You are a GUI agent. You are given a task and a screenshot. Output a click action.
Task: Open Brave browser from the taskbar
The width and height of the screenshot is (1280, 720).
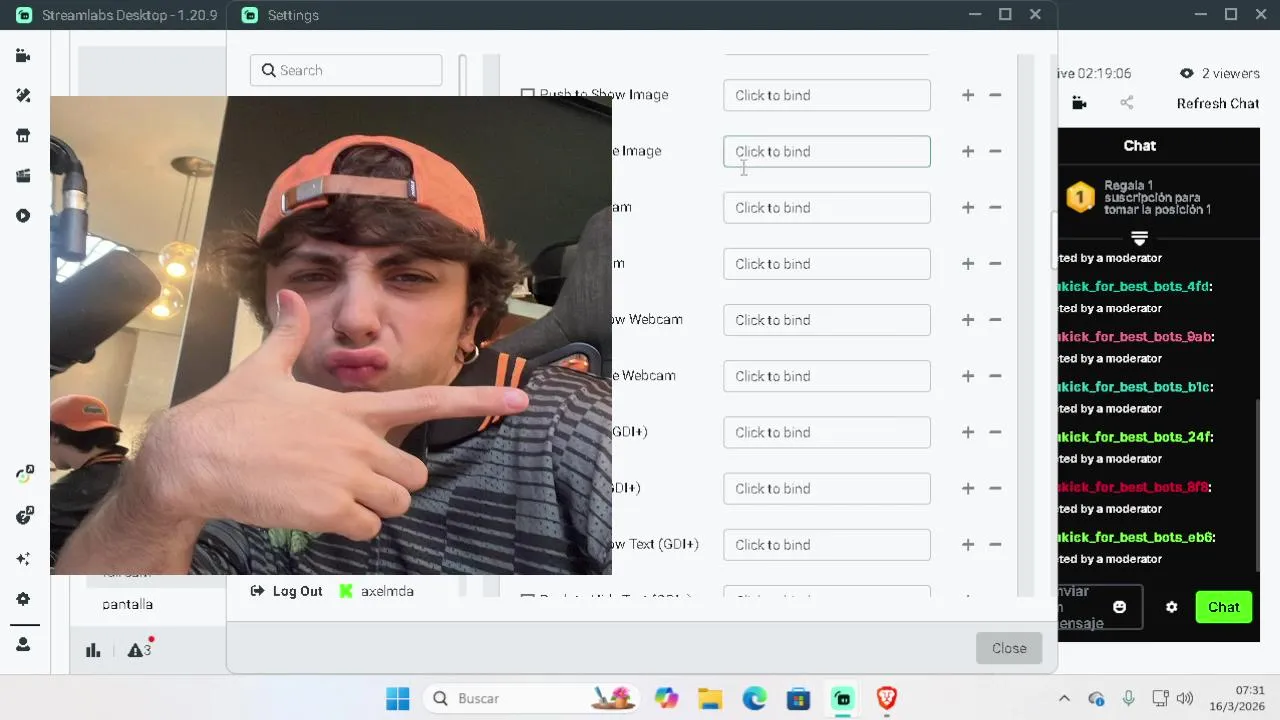click(886, 698)
